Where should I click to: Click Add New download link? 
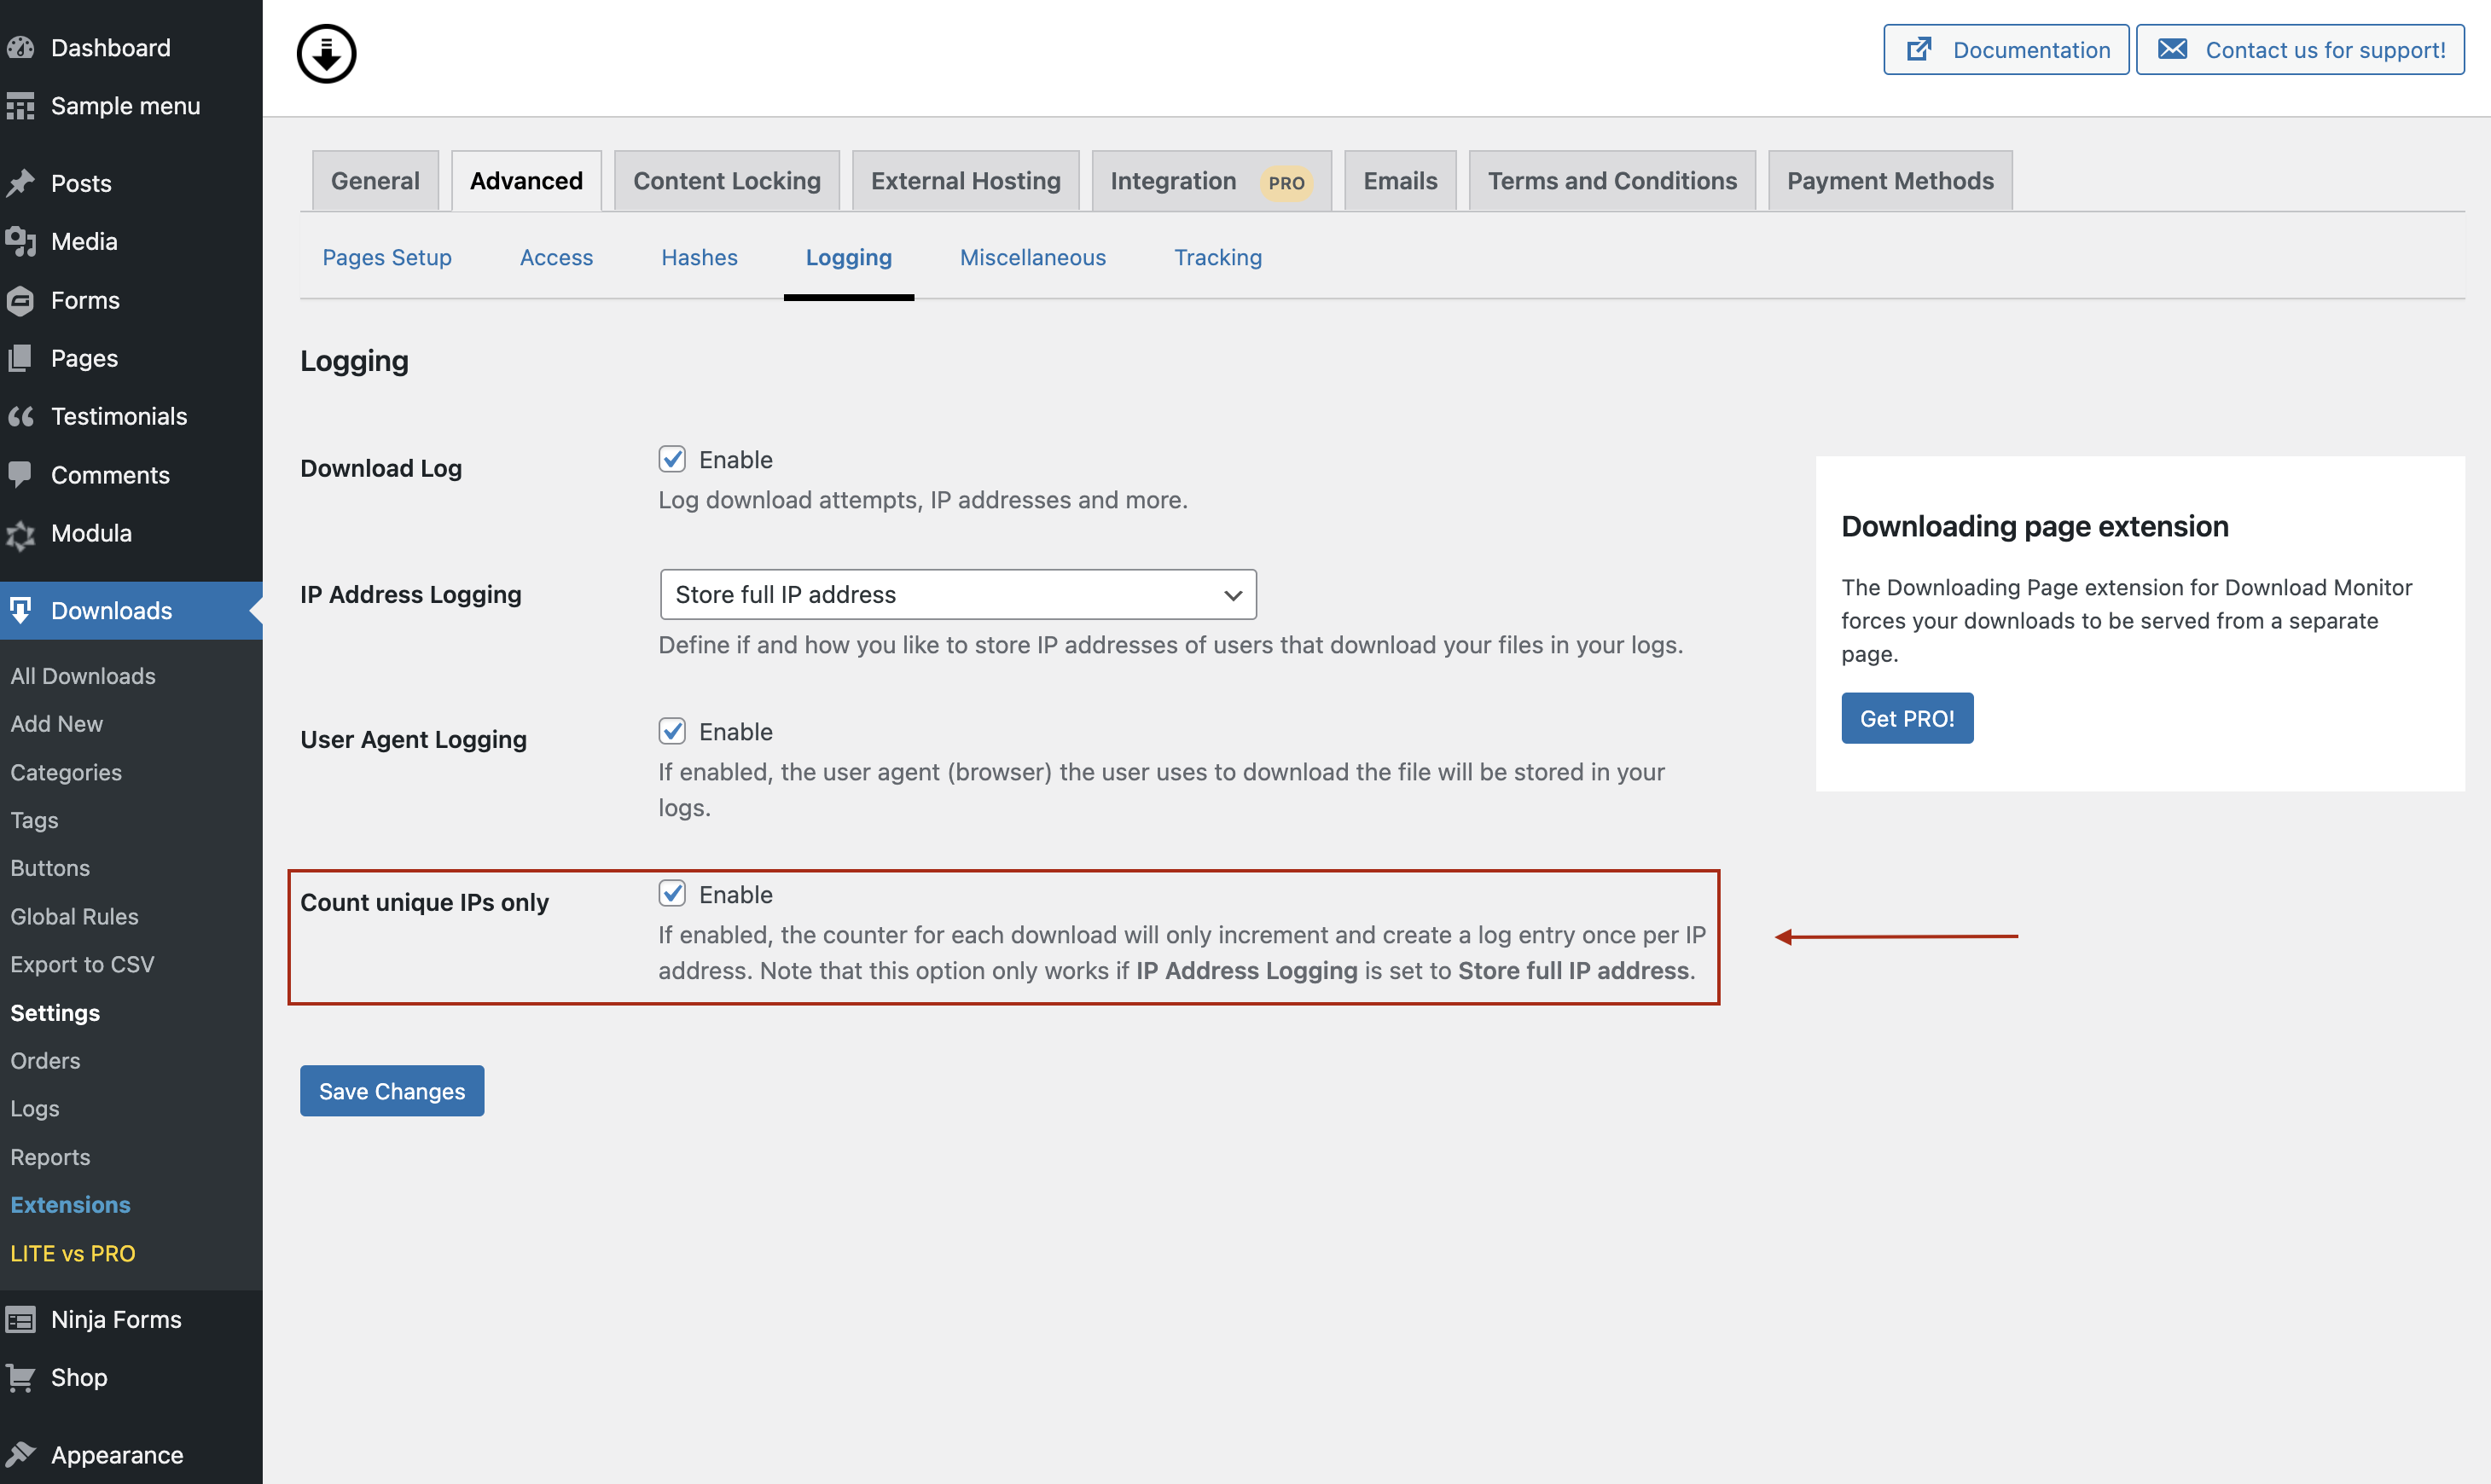[x=57, y=723]
